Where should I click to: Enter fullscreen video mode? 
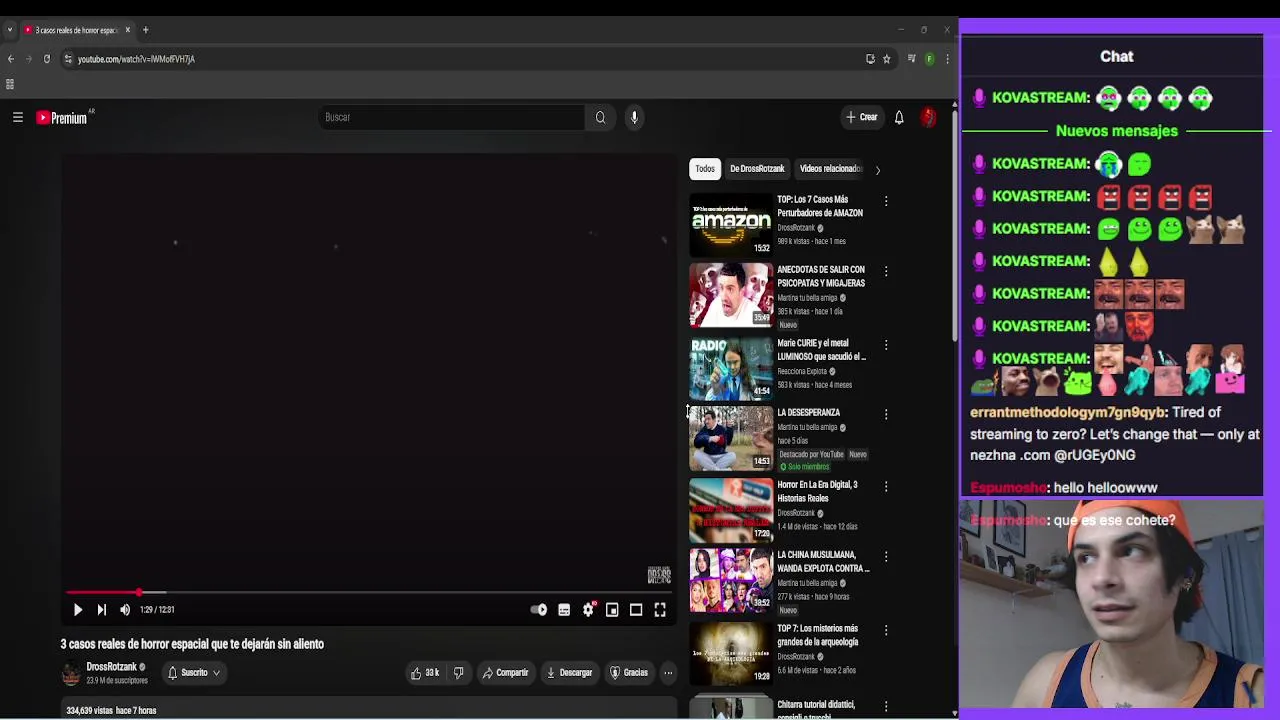[660, 610]
